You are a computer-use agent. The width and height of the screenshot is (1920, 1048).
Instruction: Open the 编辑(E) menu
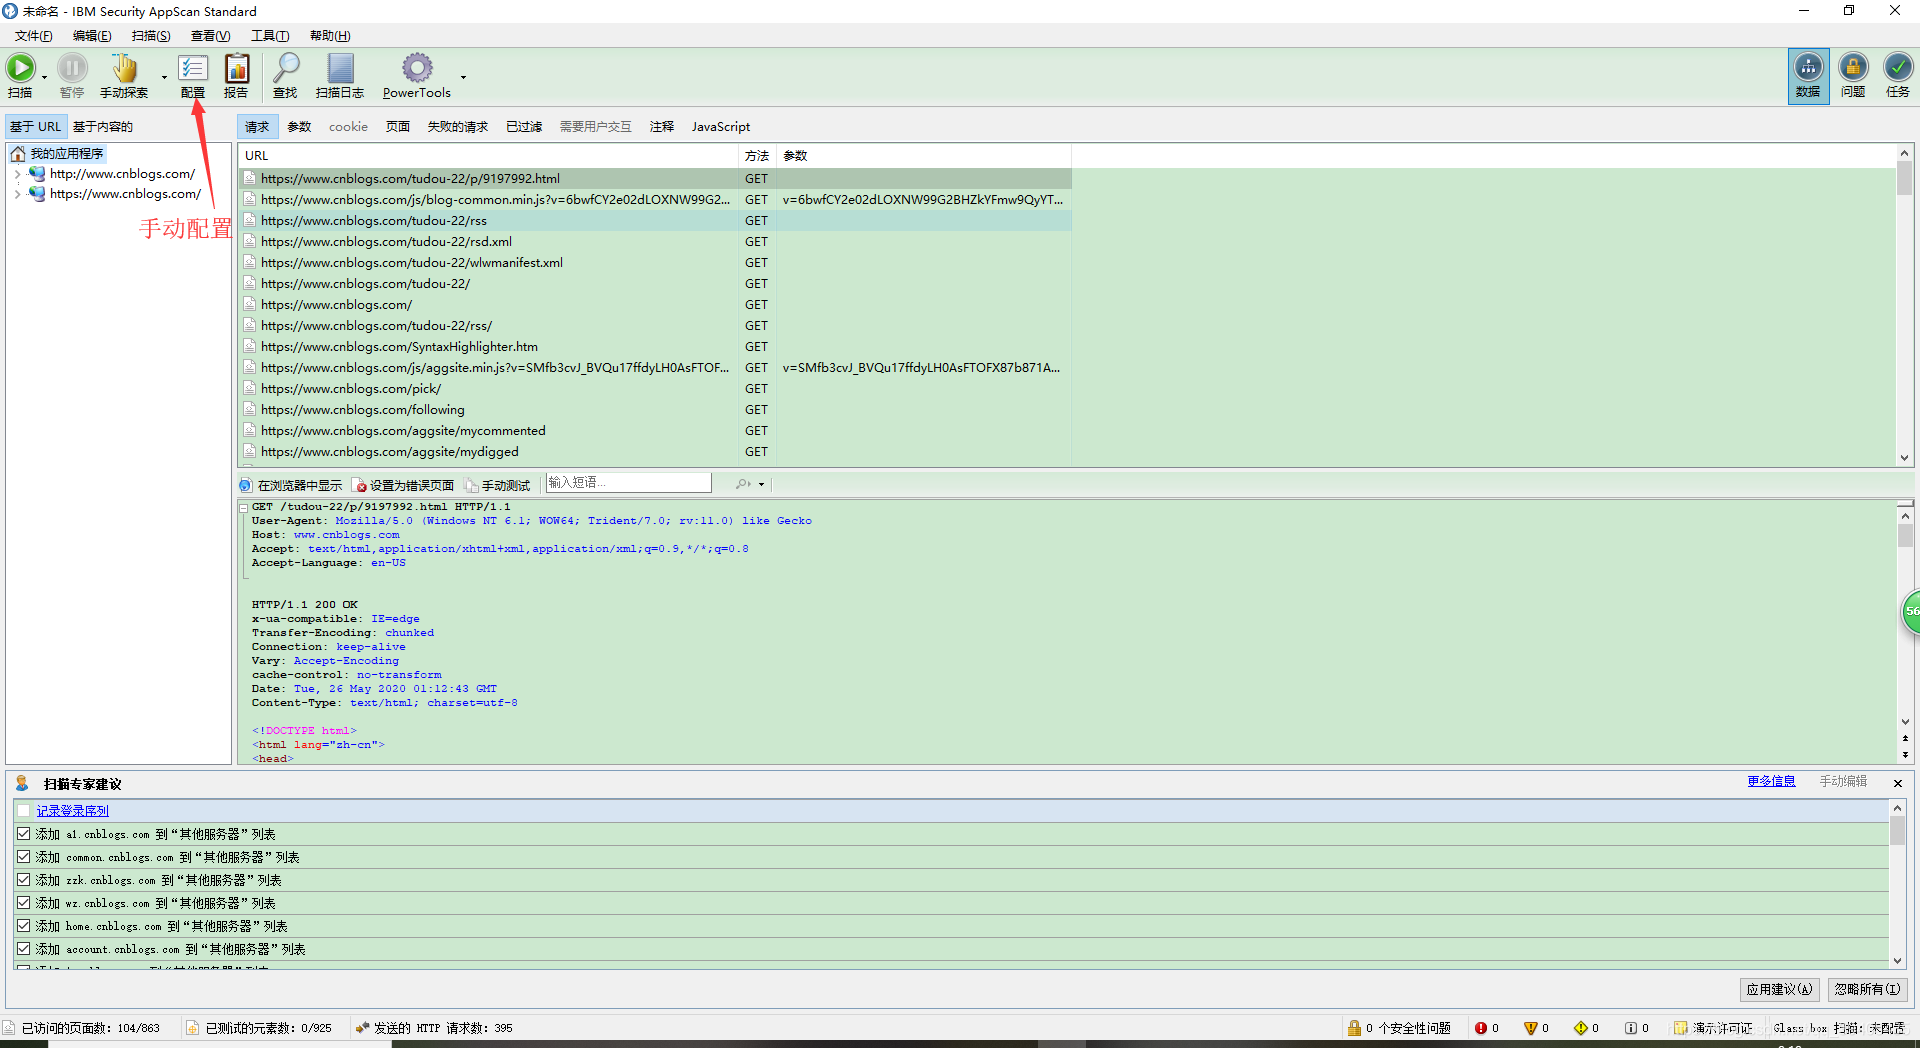click(92, 36)
